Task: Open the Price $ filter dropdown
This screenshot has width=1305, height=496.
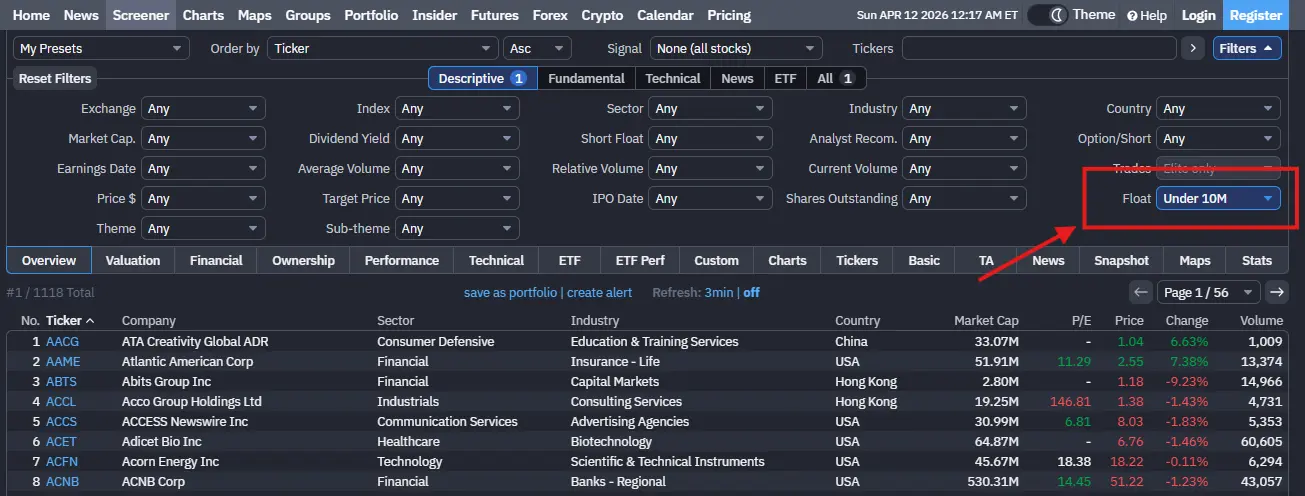Action: (204, 198)
